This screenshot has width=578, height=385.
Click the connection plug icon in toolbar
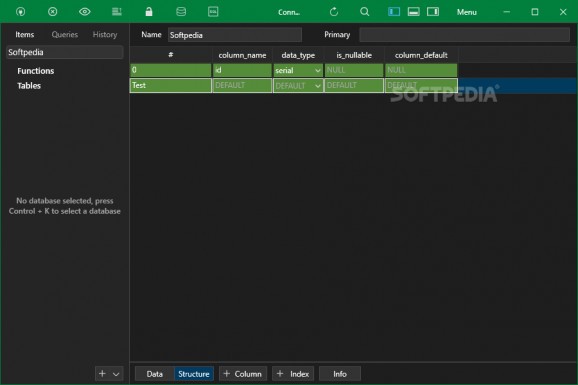(21, 12)
